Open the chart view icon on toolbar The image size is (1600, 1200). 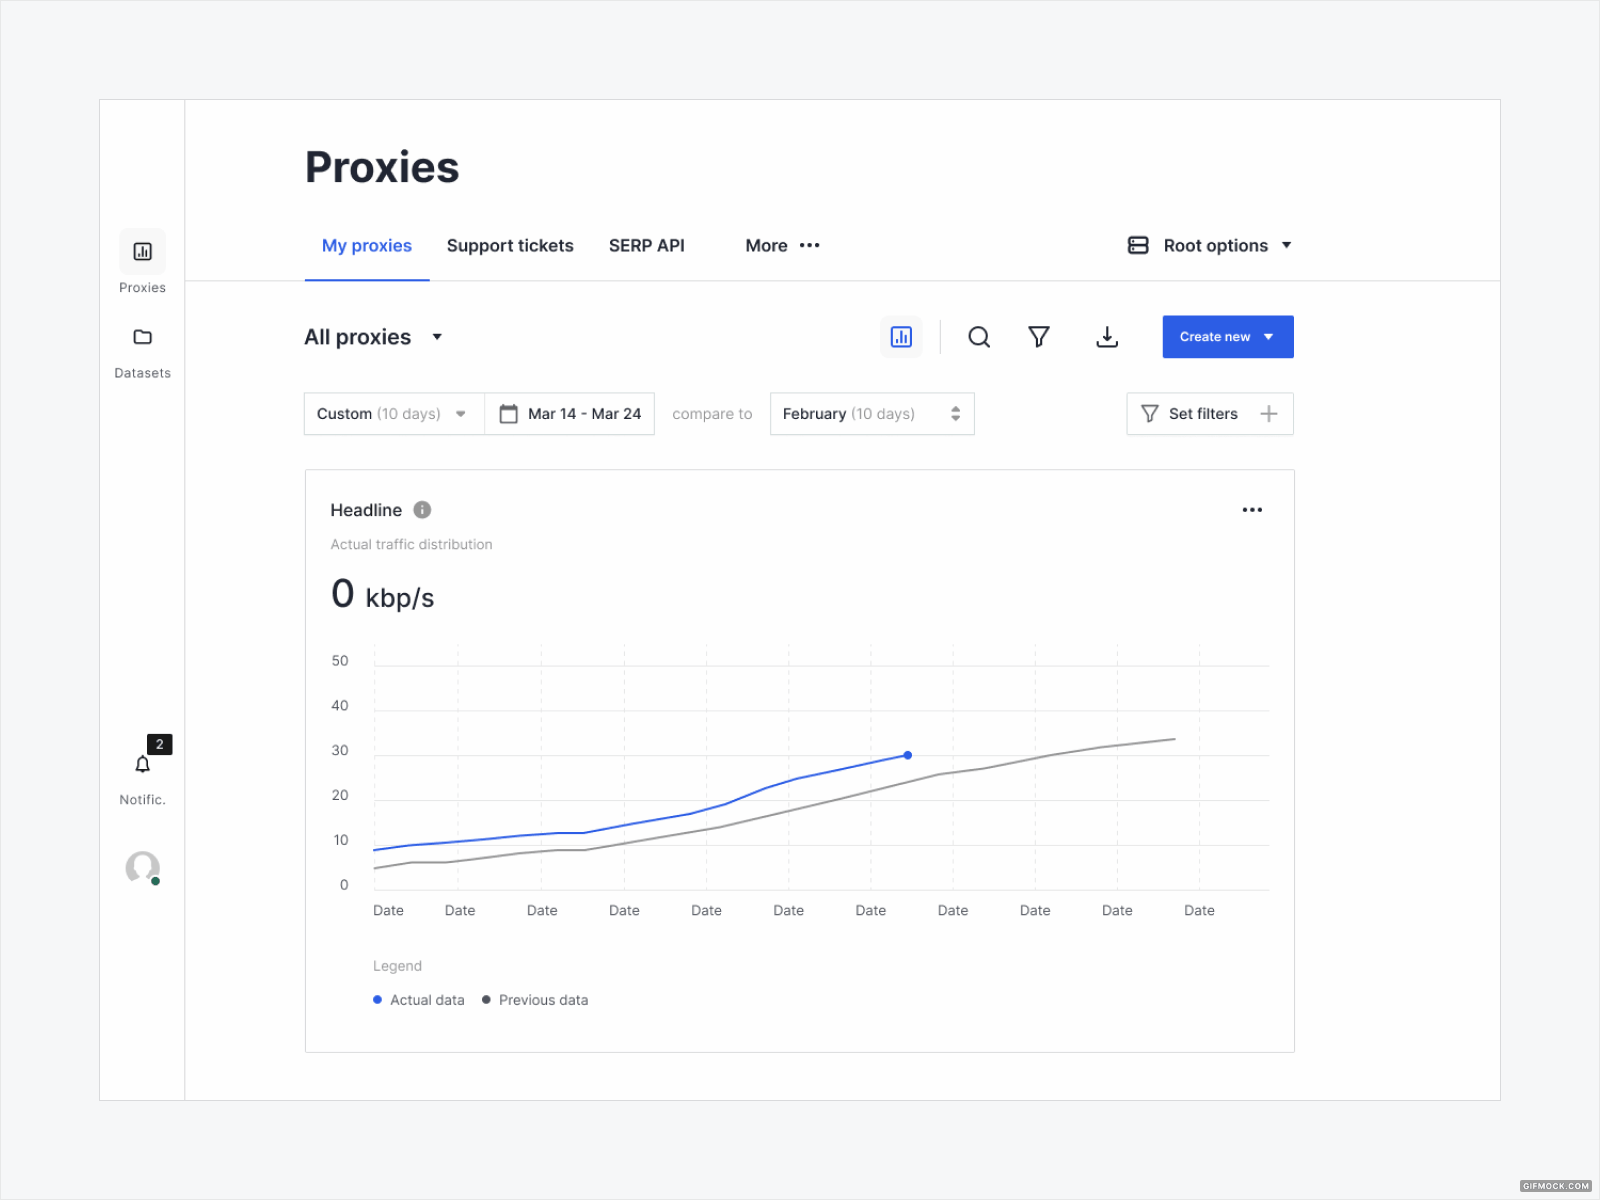(901, 337)
